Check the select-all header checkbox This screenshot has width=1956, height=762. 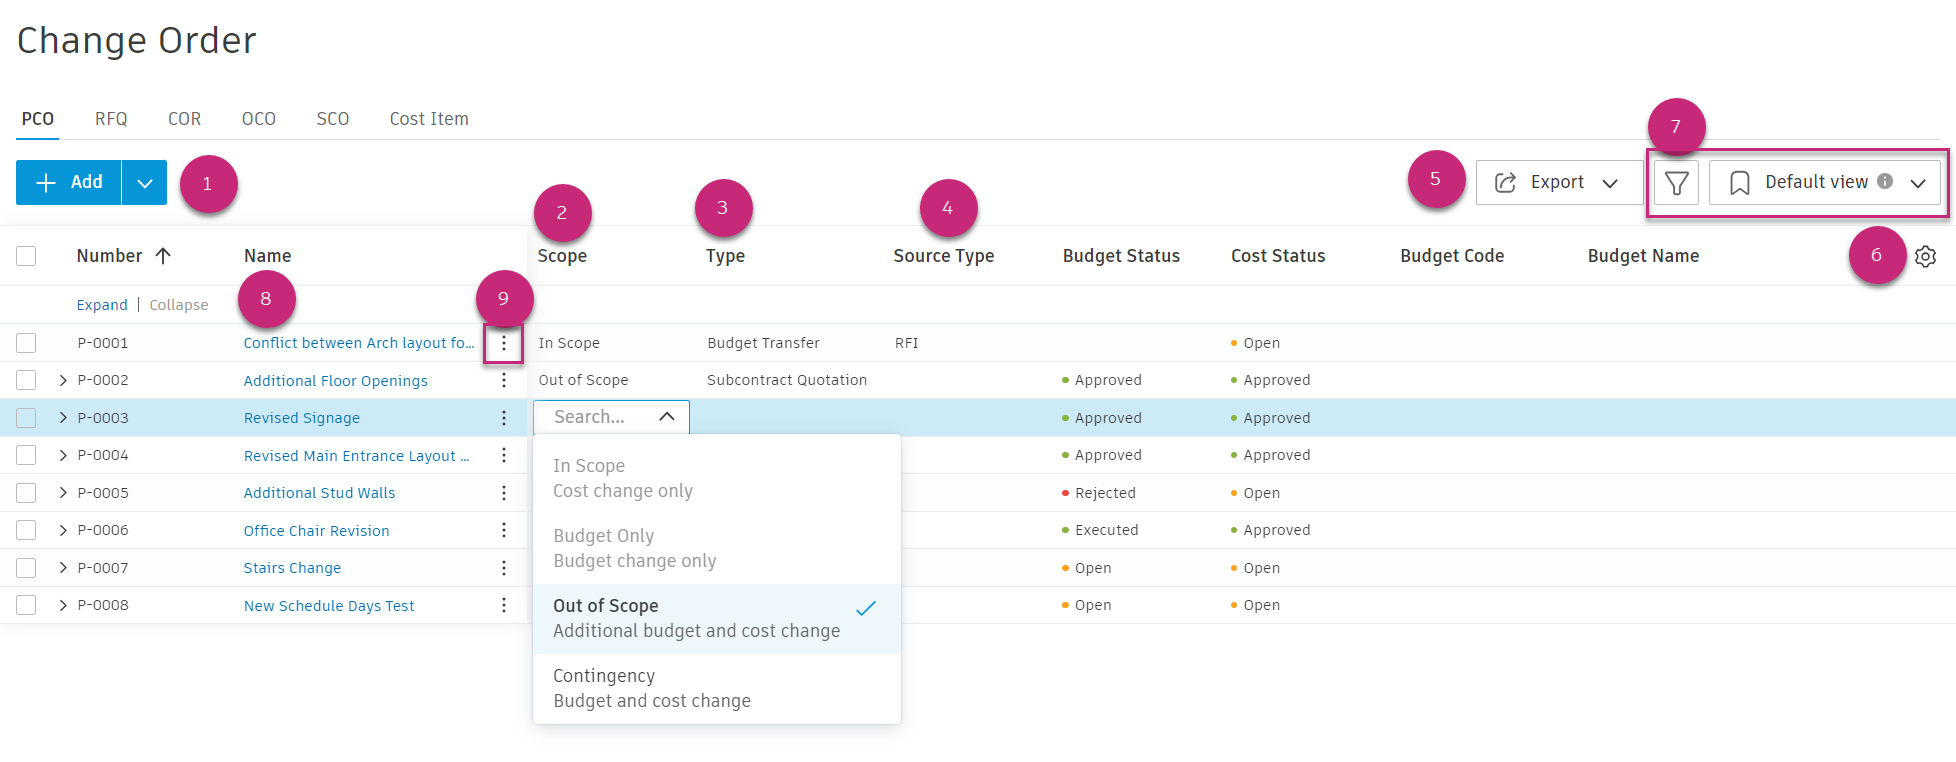(x=26, y=256)
